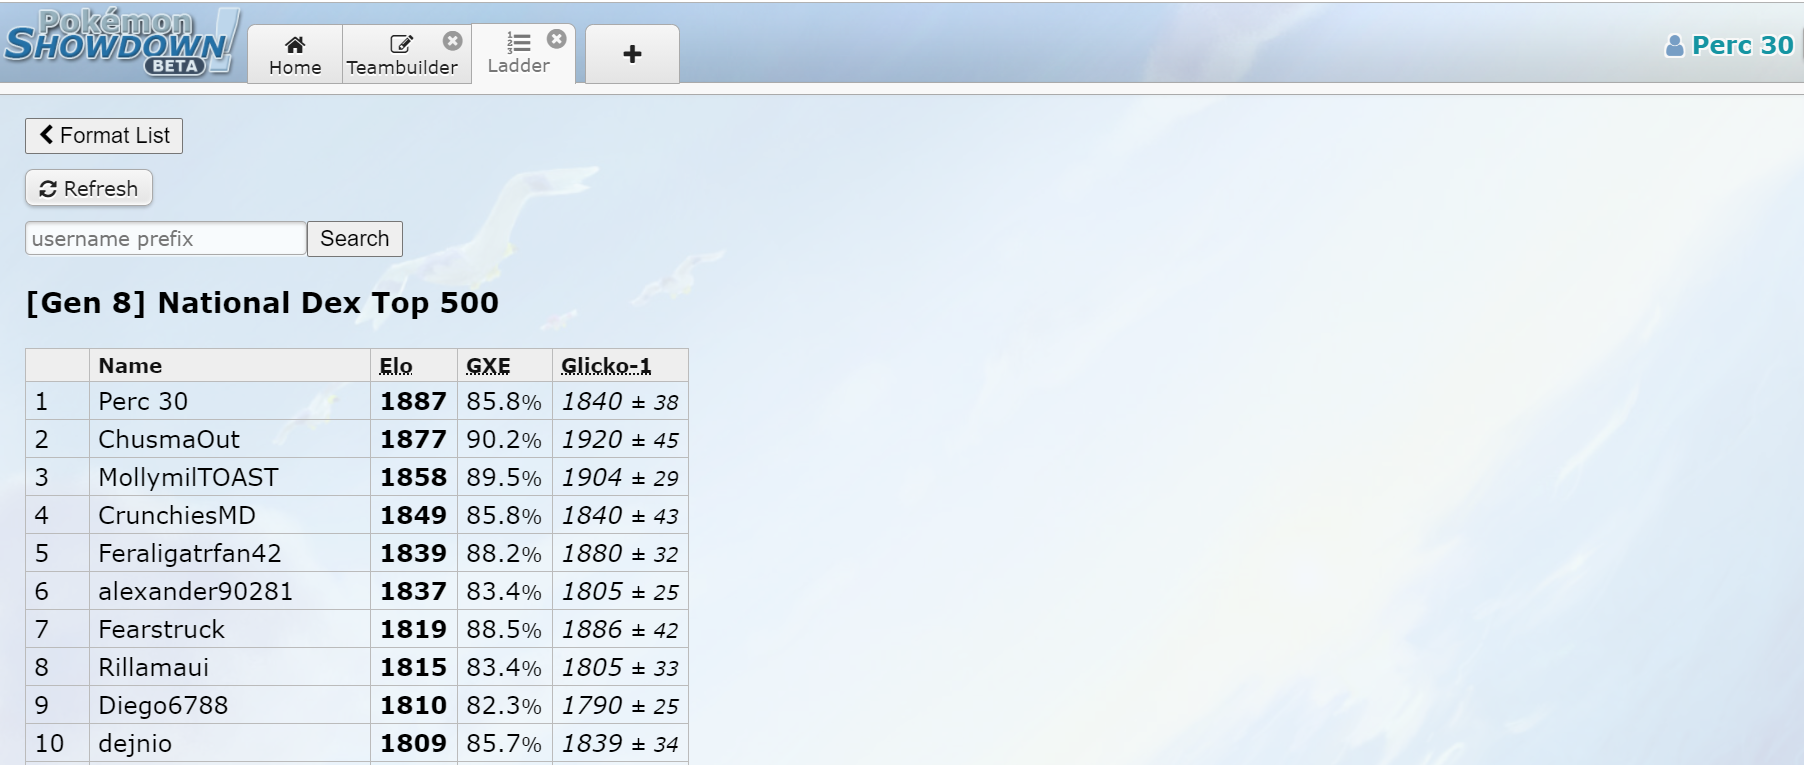Click the Glicko-1 value 1839 ± 34
Screen dimensions: 1804x765
point(620,744)
